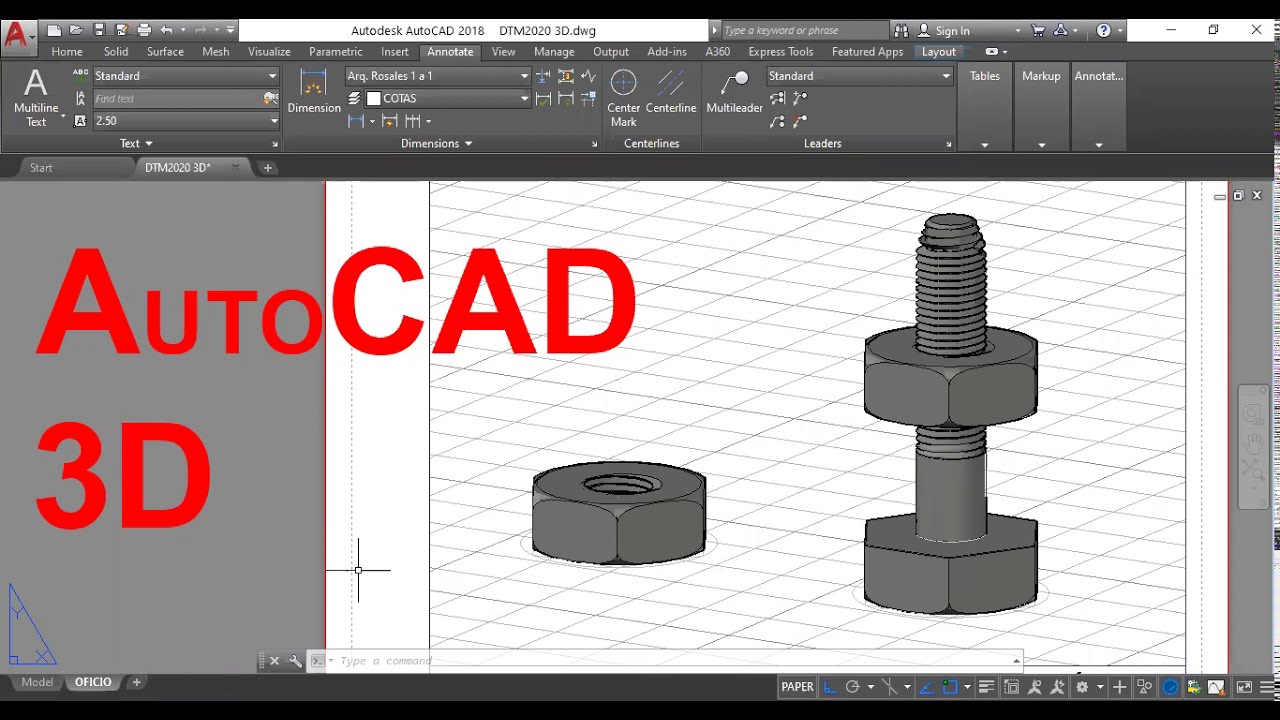The height and width of the screenshot is (720, 1280).
Task: Toggle PAPER space in status bar
Action: (797, 687)
